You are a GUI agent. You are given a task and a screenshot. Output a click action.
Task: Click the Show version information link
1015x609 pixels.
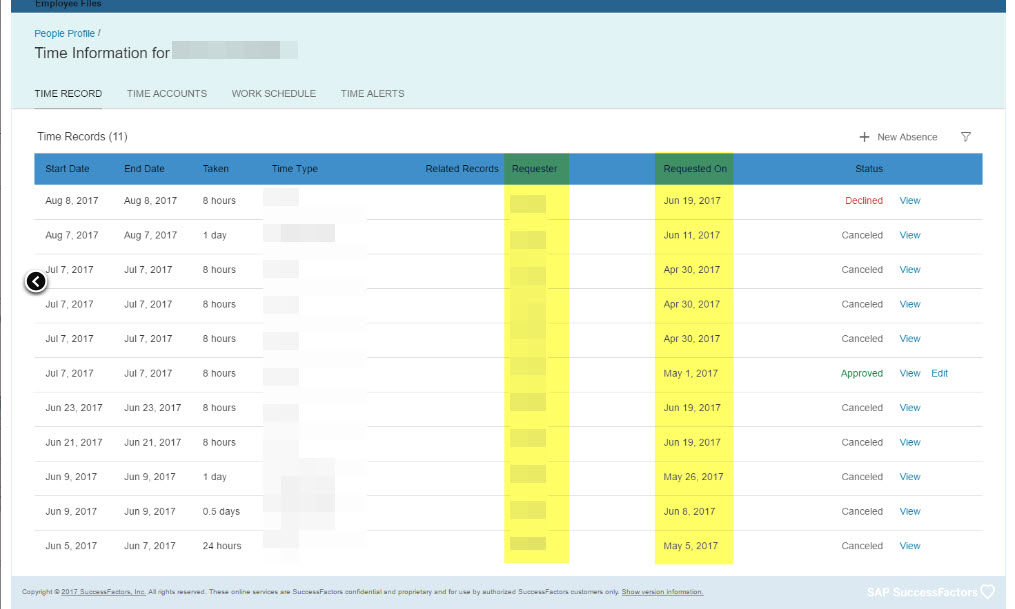(662, 592)
